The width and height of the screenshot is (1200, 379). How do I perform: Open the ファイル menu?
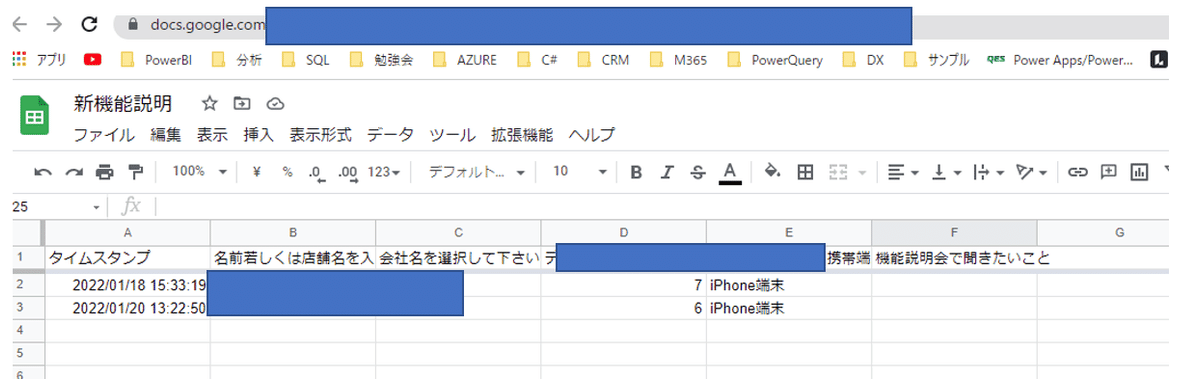[x=105, y=135]
